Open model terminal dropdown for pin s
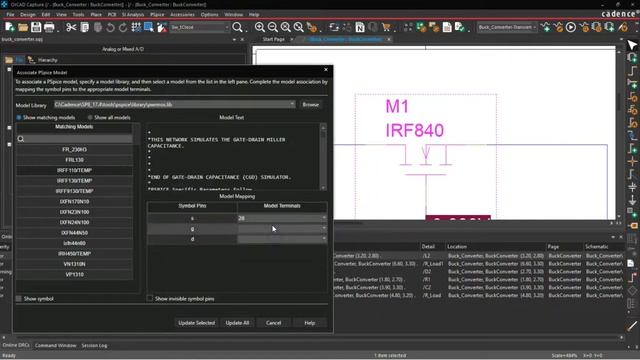640x360 pixels. point(324,218)
